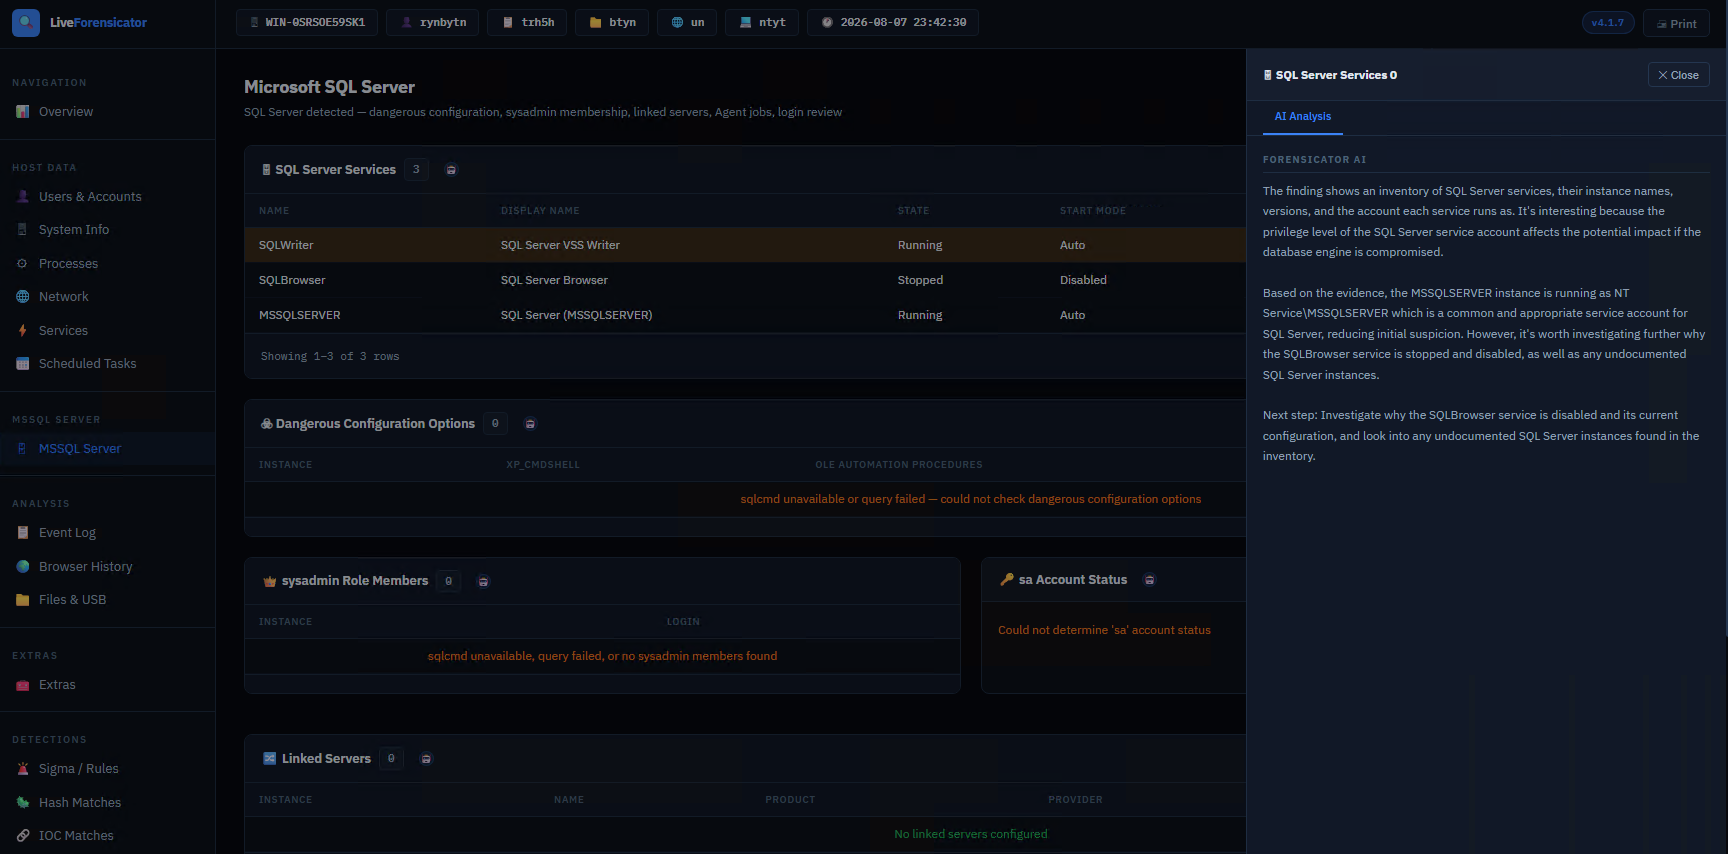
Task: Open the Files & USB folder icon
Action: [22, 600]
